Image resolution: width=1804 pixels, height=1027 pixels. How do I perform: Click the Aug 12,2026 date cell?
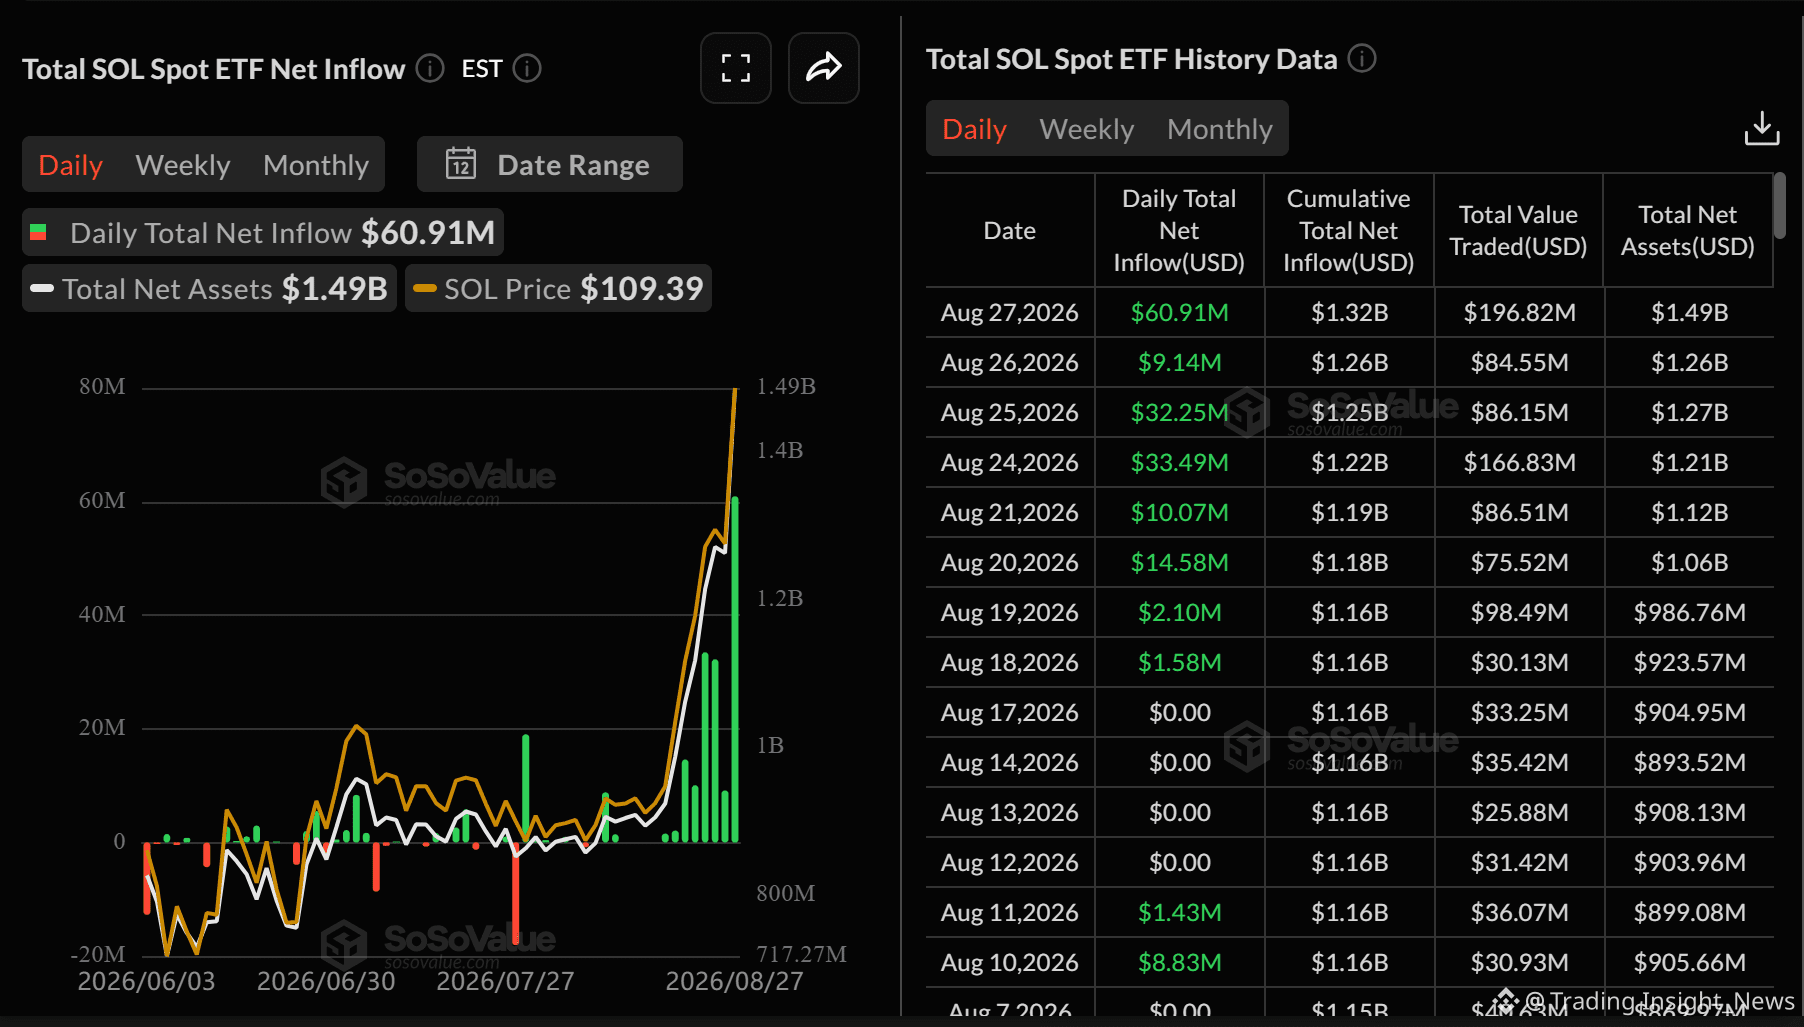[x=1010, y=863]
